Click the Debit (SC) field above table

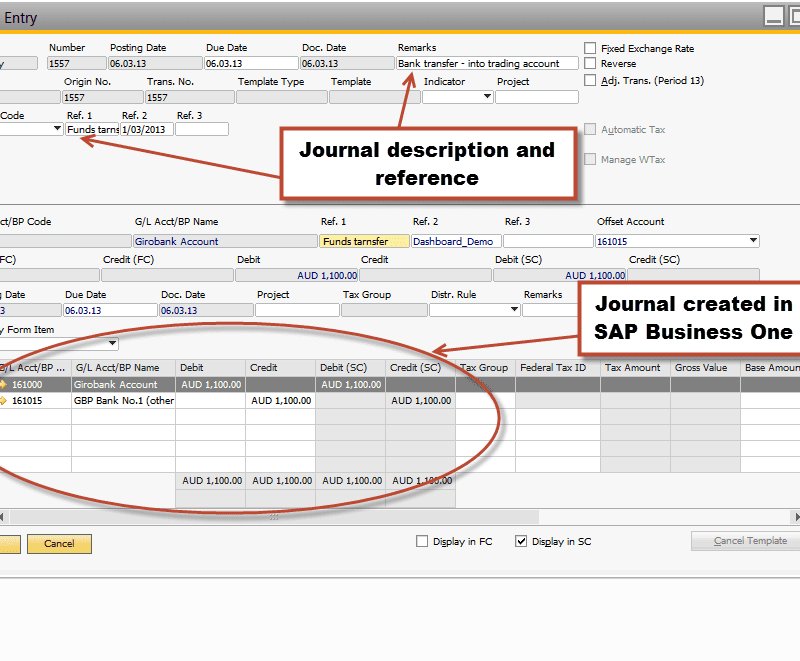560,275
